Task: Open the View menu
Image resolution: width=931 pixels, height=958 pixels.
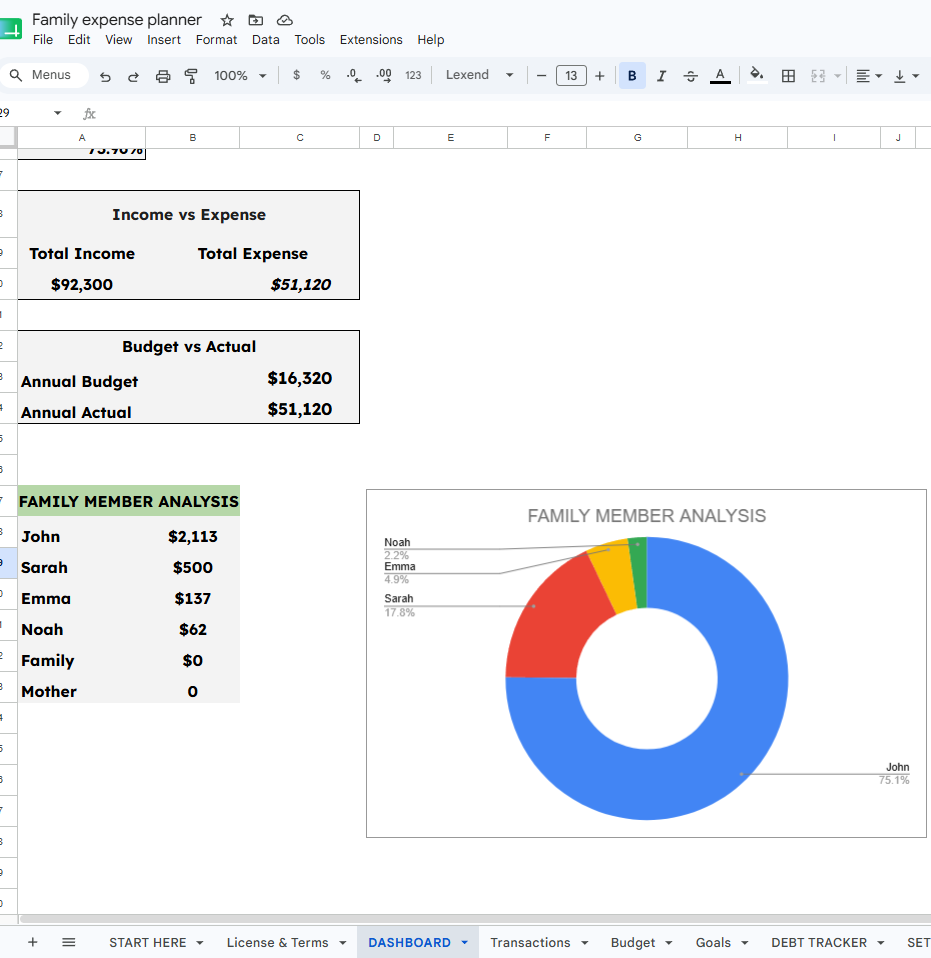Action: click(x=119, y=40)
